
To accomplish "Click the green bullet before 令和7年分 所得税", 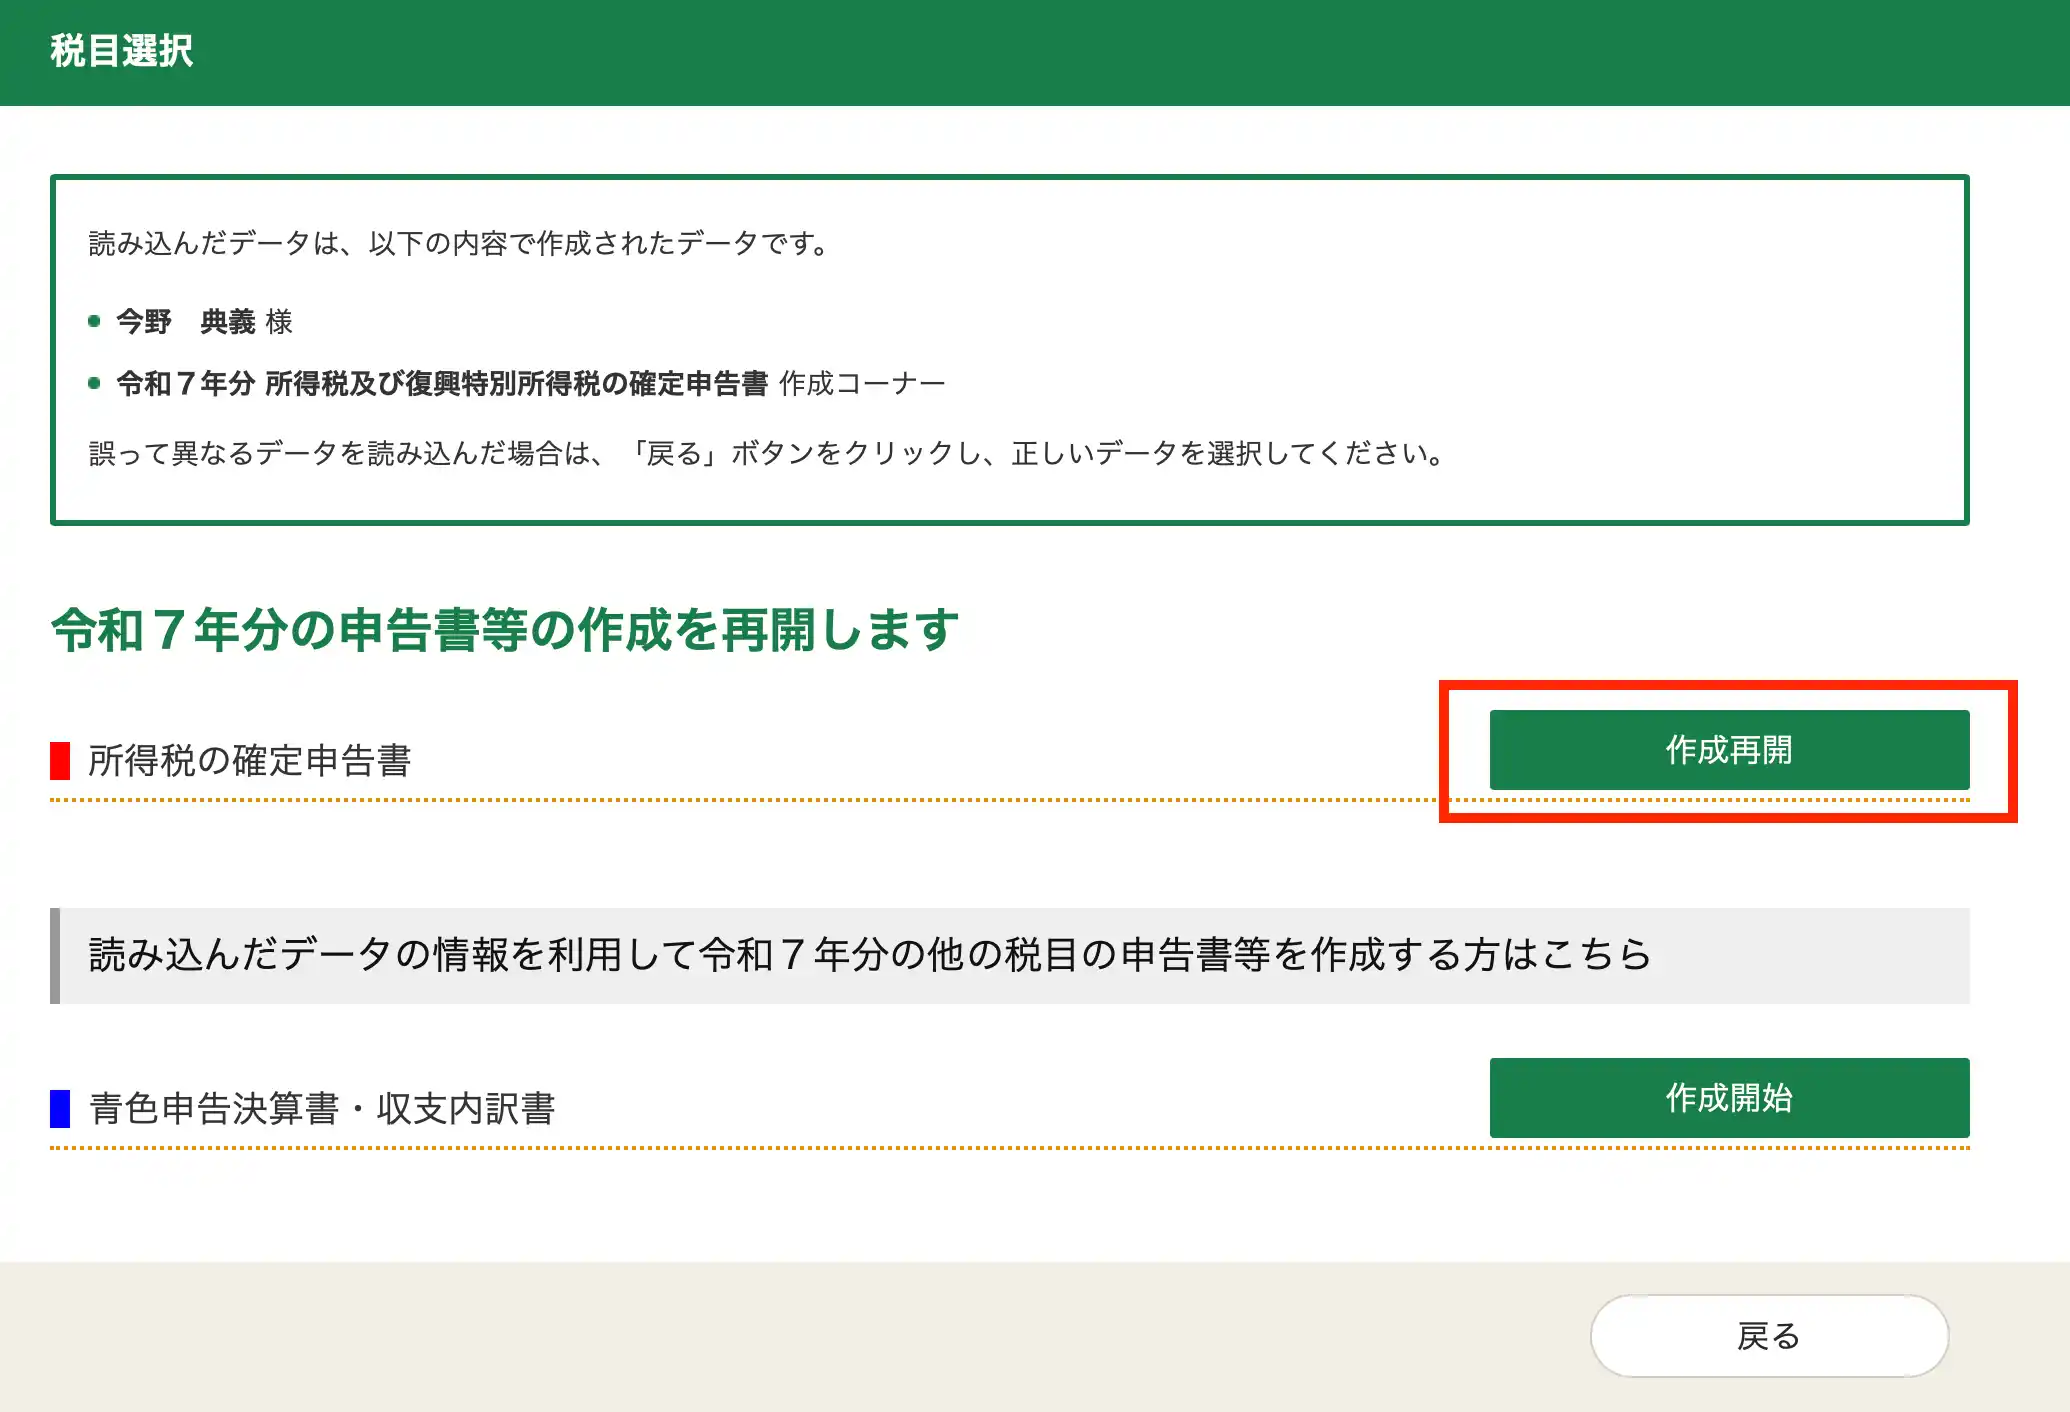I will (x=94, y=383).
